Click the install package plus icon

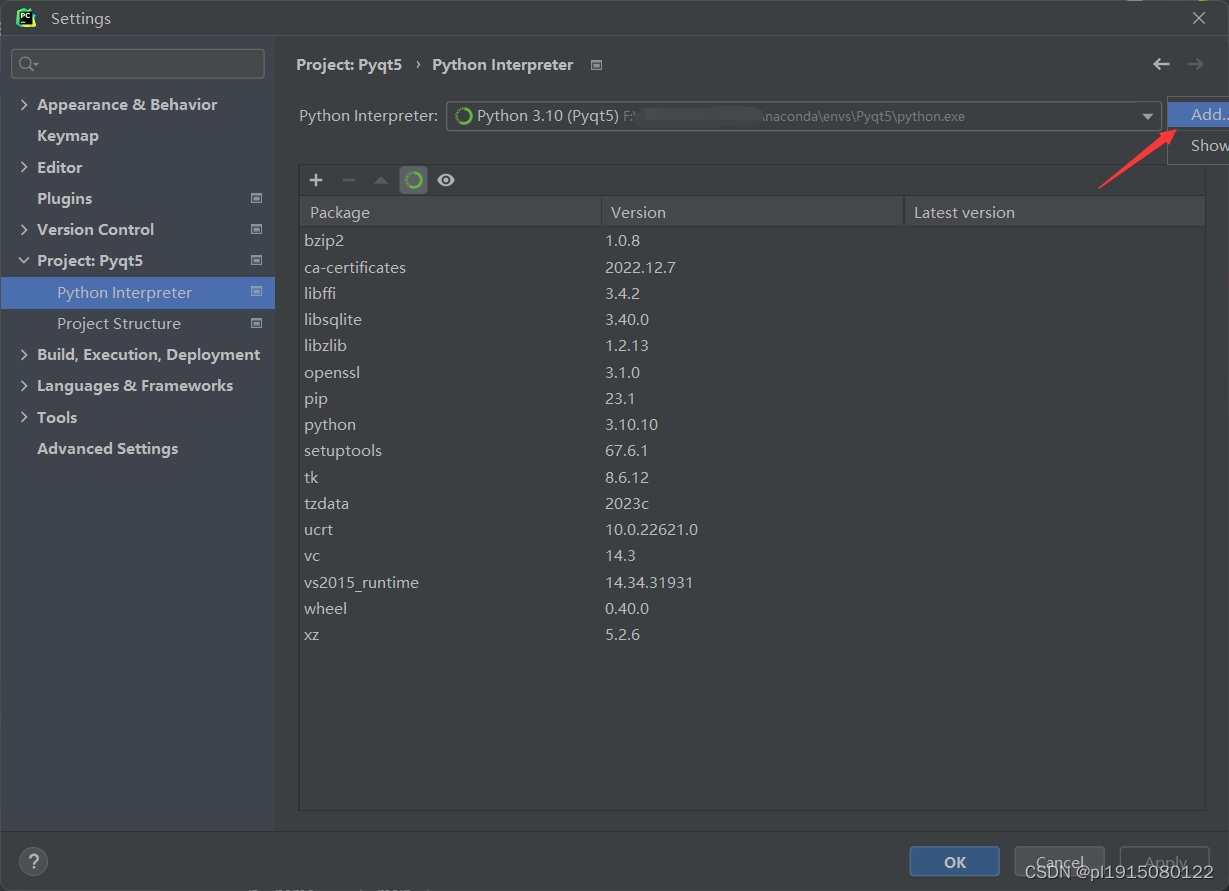tap(316, 180)
